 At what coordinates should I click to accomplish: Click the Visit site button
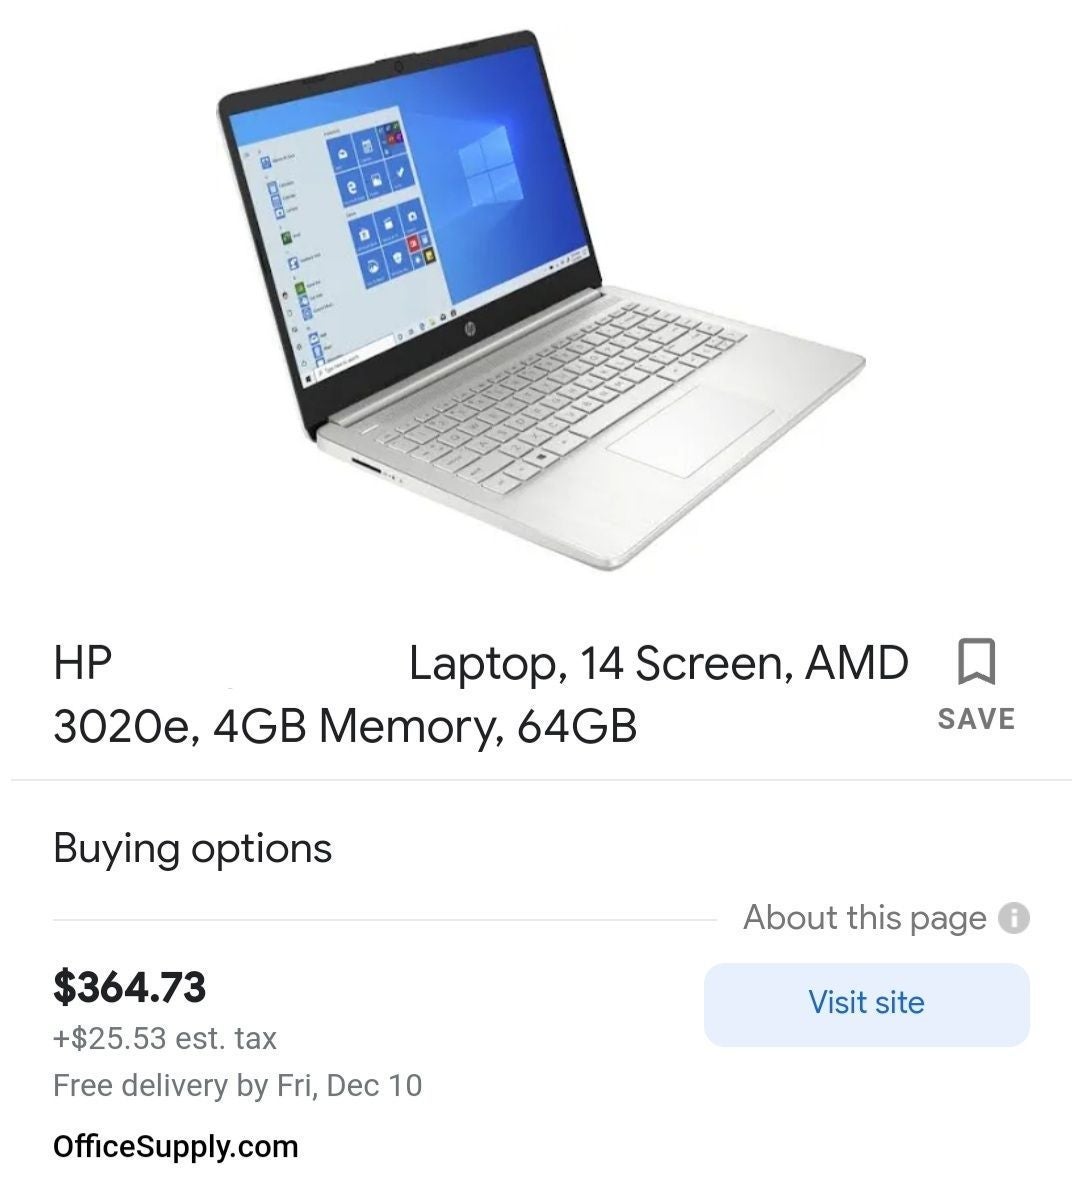point(867,1004)
